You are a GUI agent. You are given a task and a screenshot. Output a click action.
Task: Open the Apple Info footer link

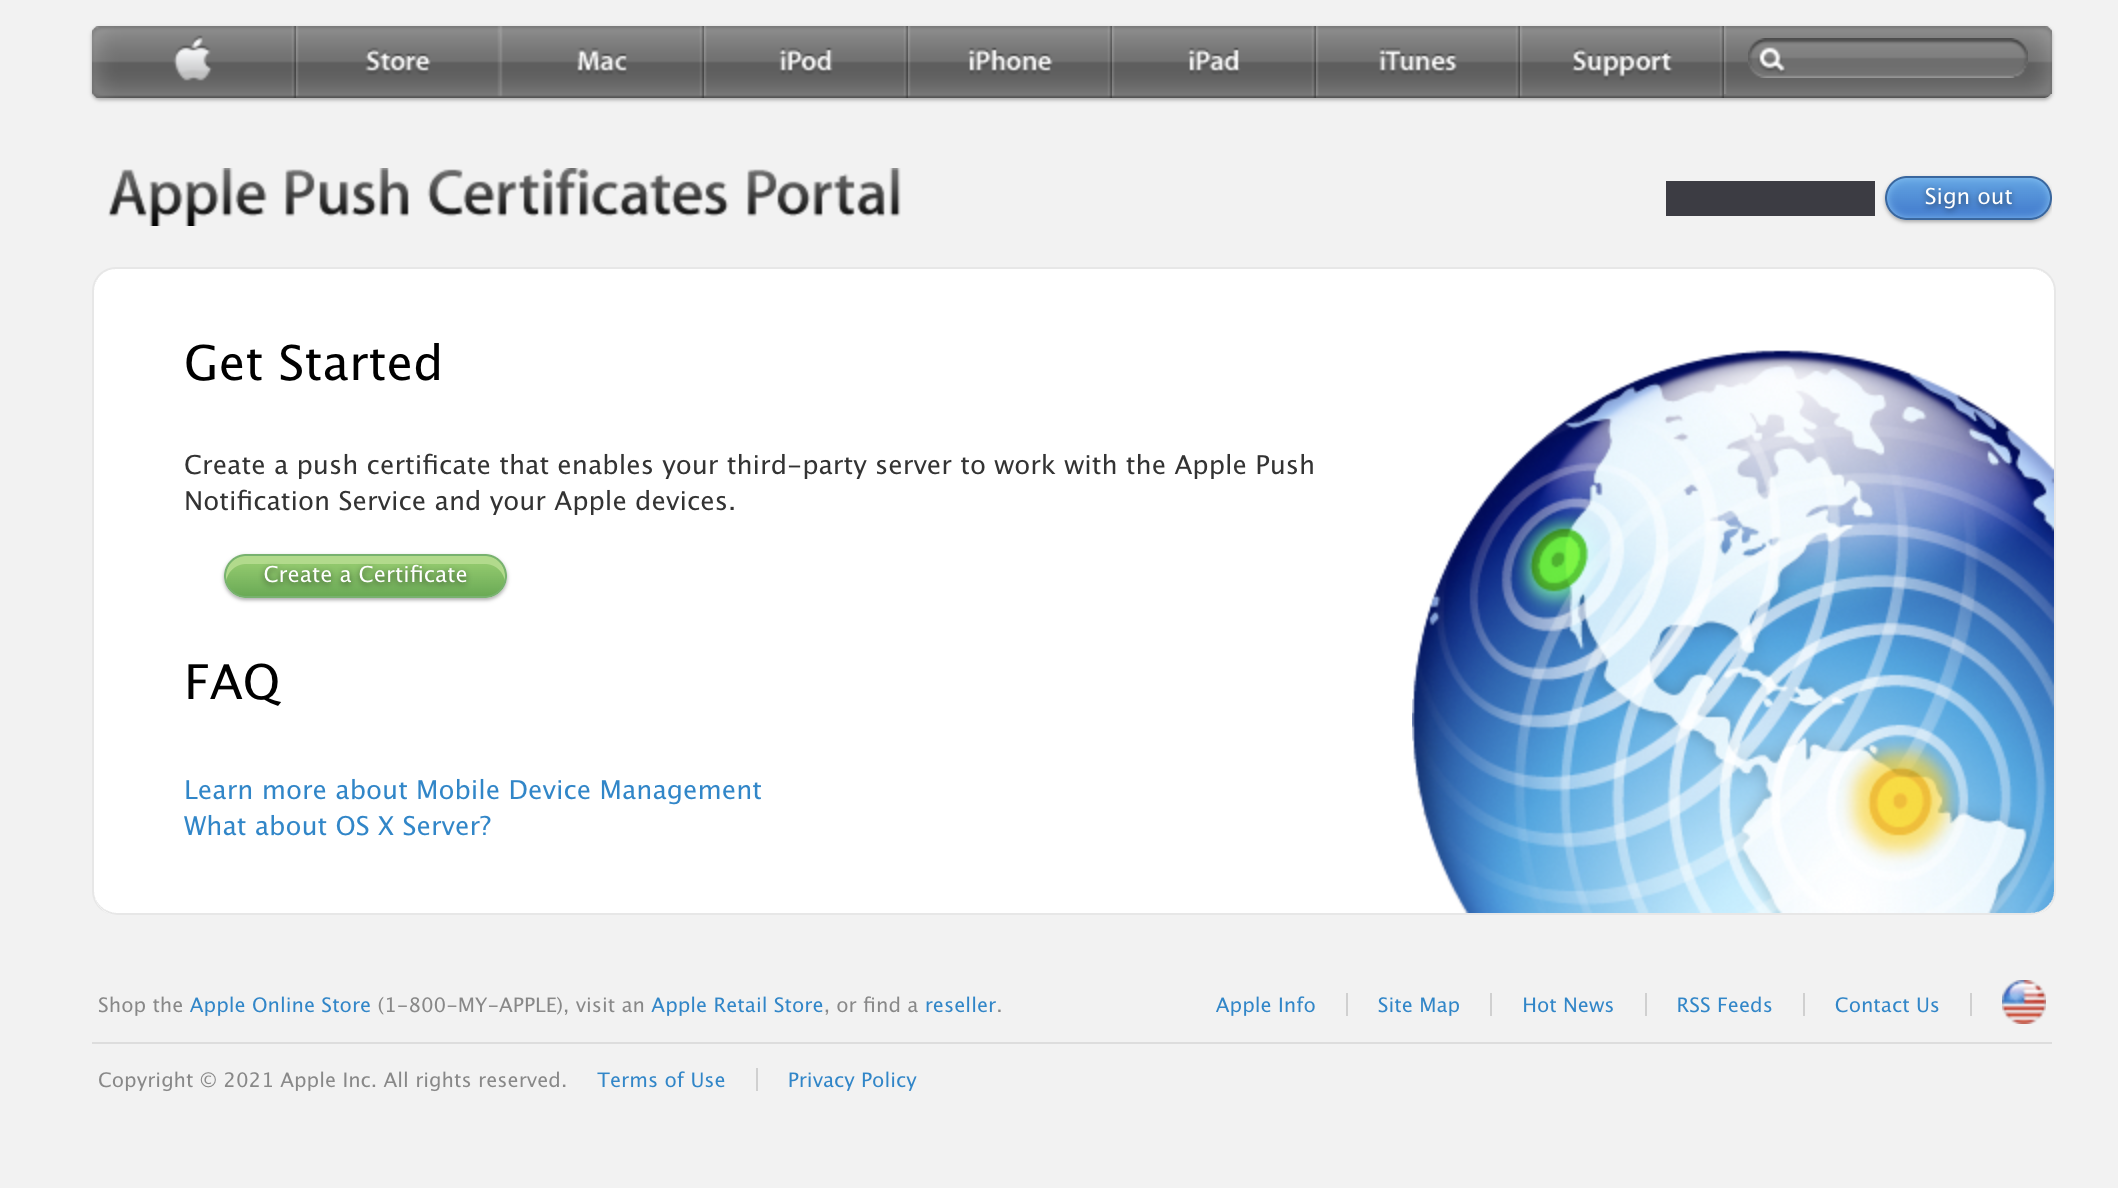[1265, 1005]
